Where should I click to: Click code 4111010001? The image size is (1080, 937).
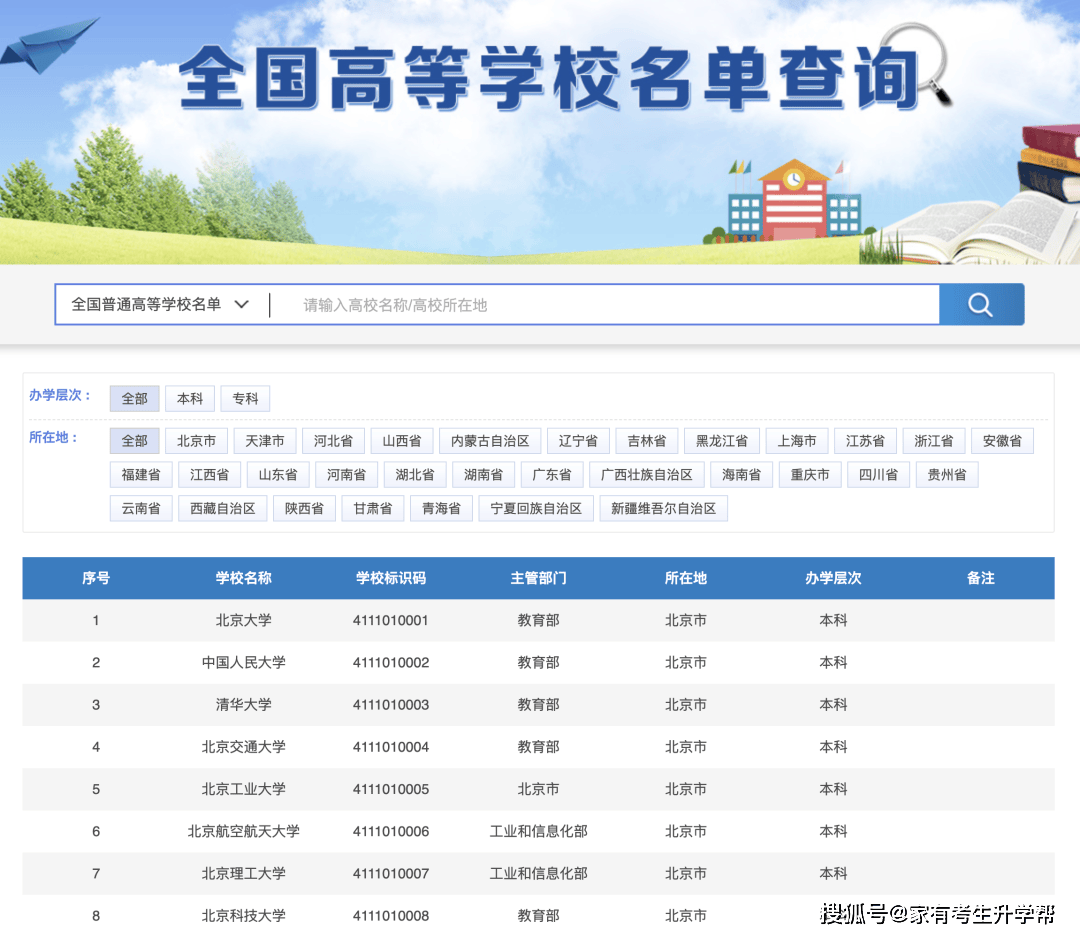391,620
